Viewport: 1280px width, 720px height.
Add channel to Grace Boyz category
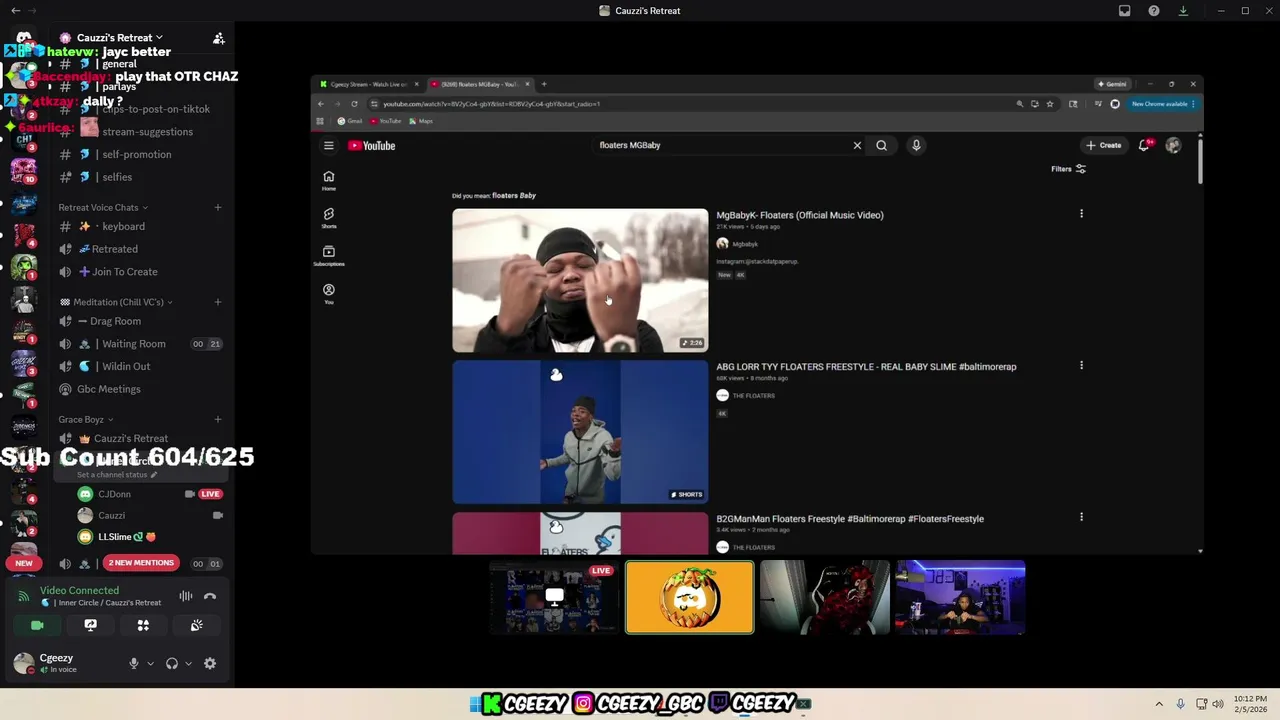point(218,420)
